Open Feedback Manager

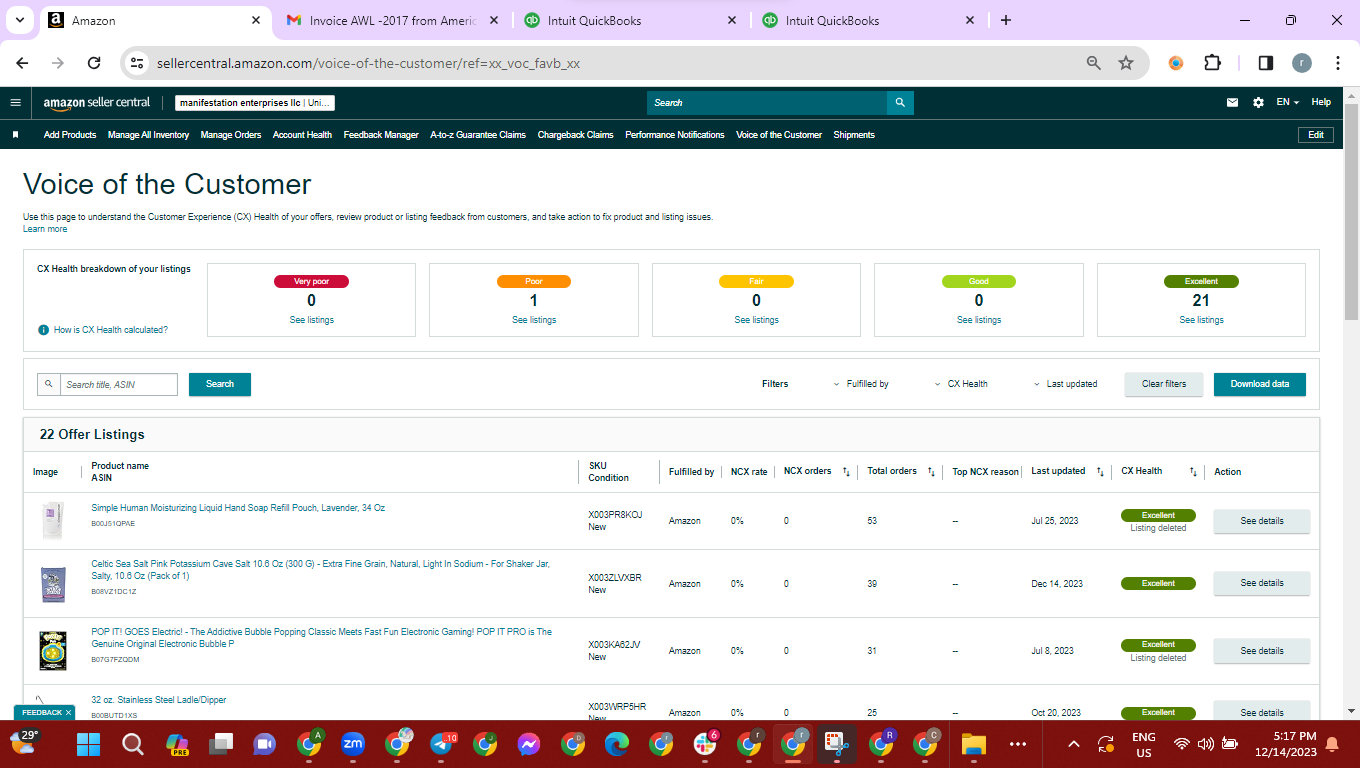[x=381, y=135]
